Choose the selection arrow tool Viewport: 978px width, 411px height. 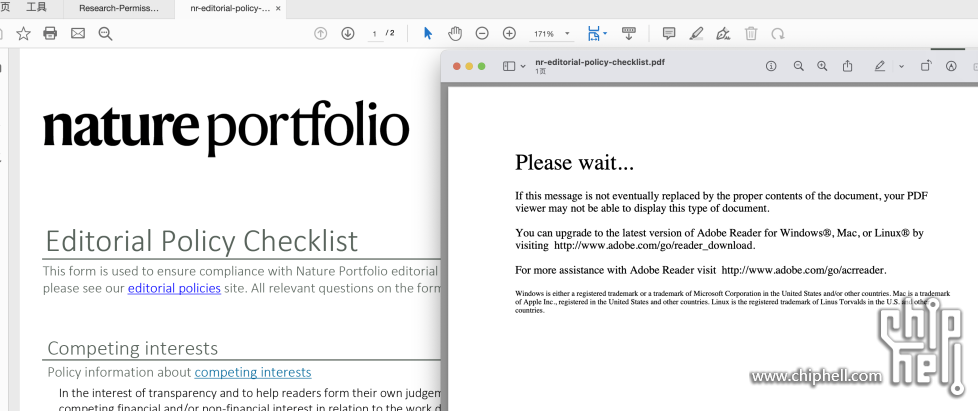click(x=428, y=34)
